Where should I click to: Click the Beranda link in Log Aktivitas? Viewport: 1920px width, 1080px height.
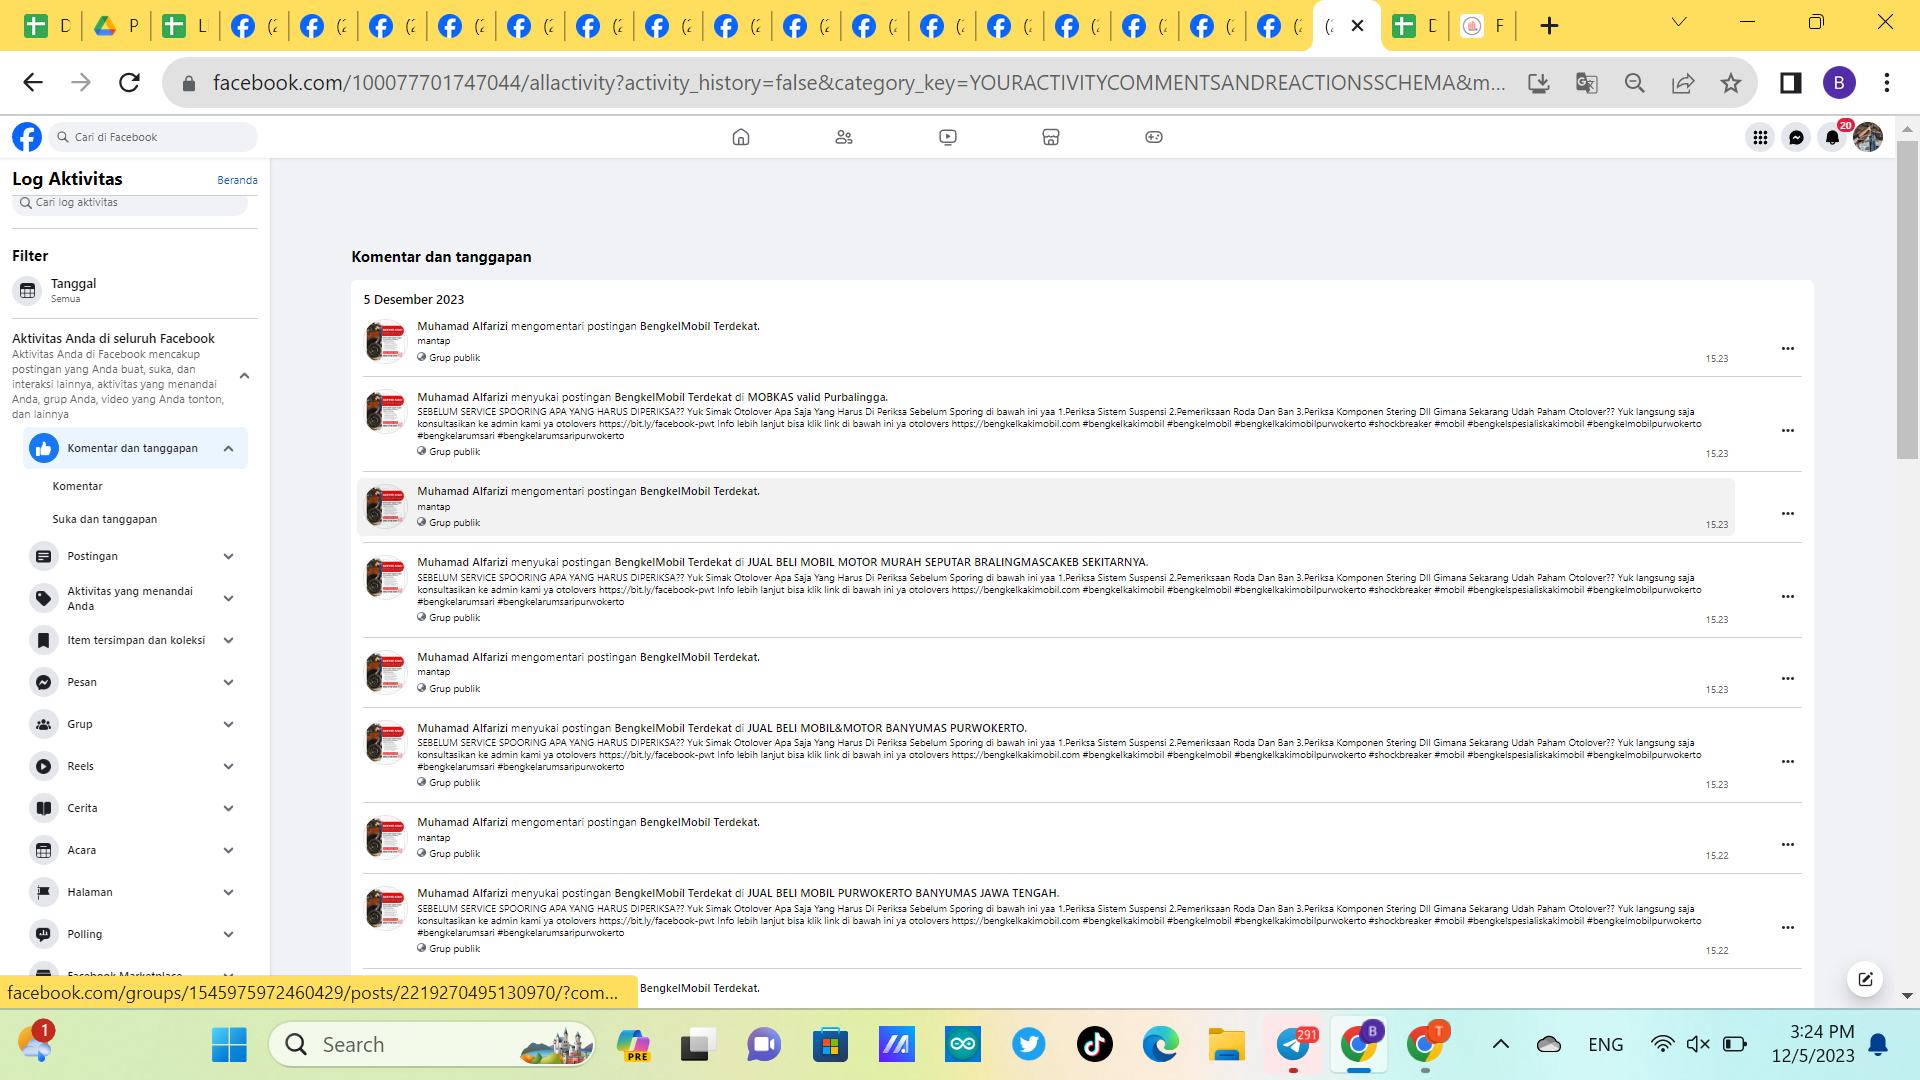tap(237, 180)
